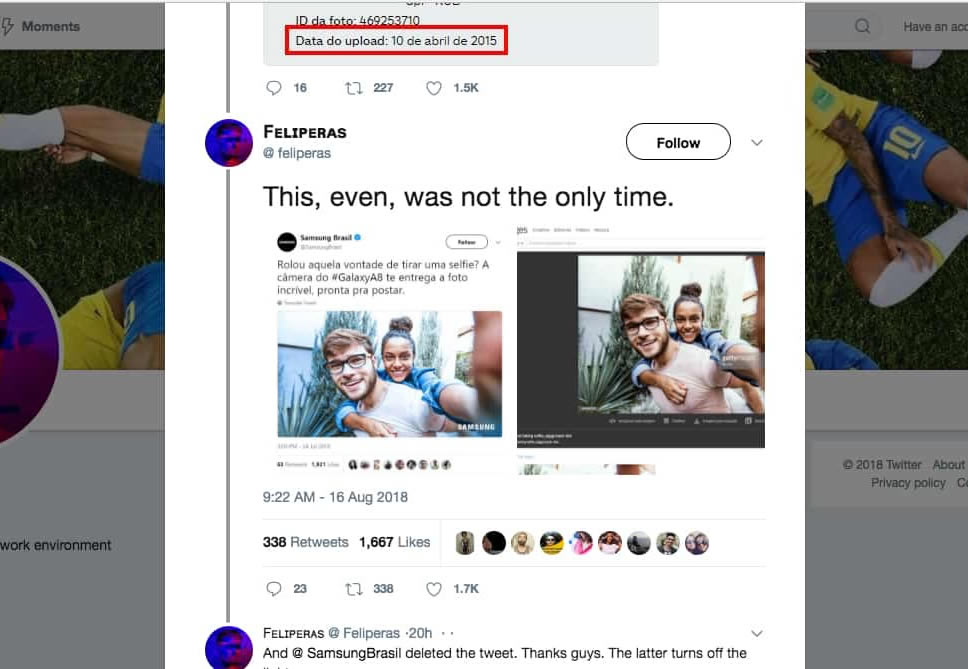Click the first liker avatar in the row
This screenshot has width=968, height=669.
(x=465, y=543)
